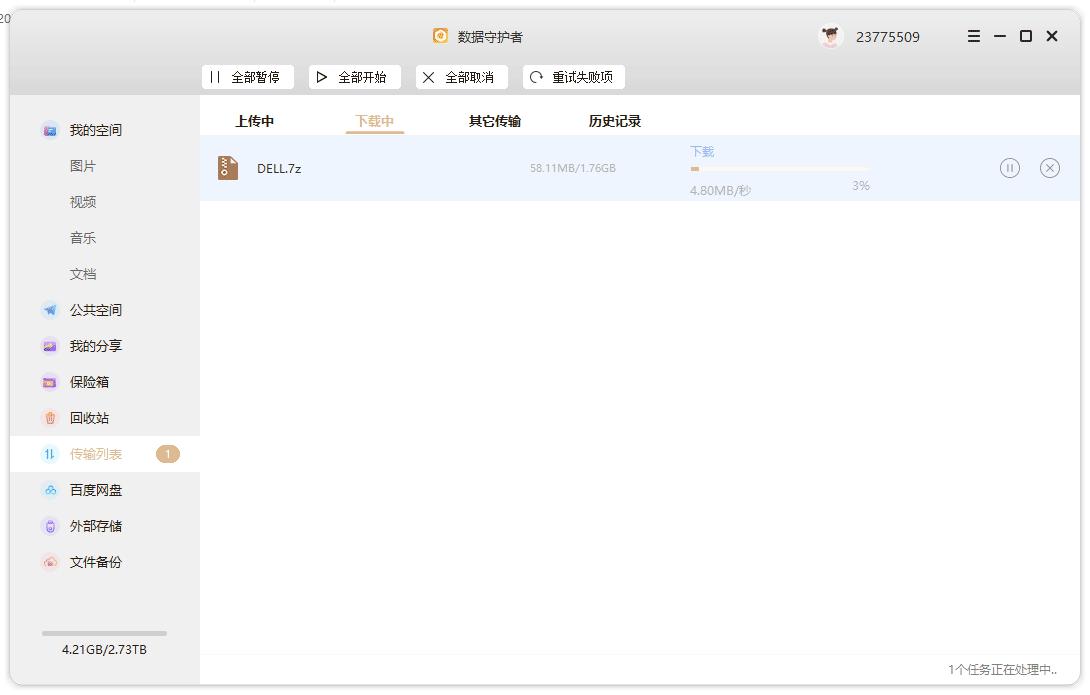The height and width of the screenshot is (695, 1090).
Task: Open 外部存储 external storage
Action: pos(95,525)
